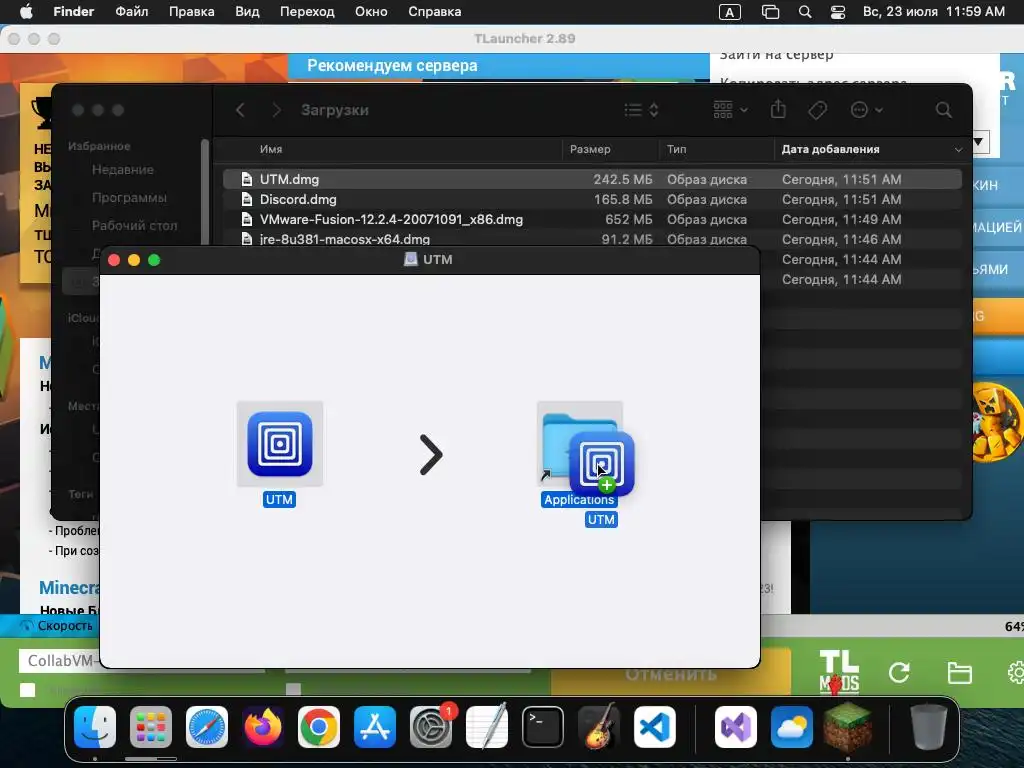This screenshot has width=1024, height=768.
Task: Select the Discord.dmg file row
Action: [592, 199]
